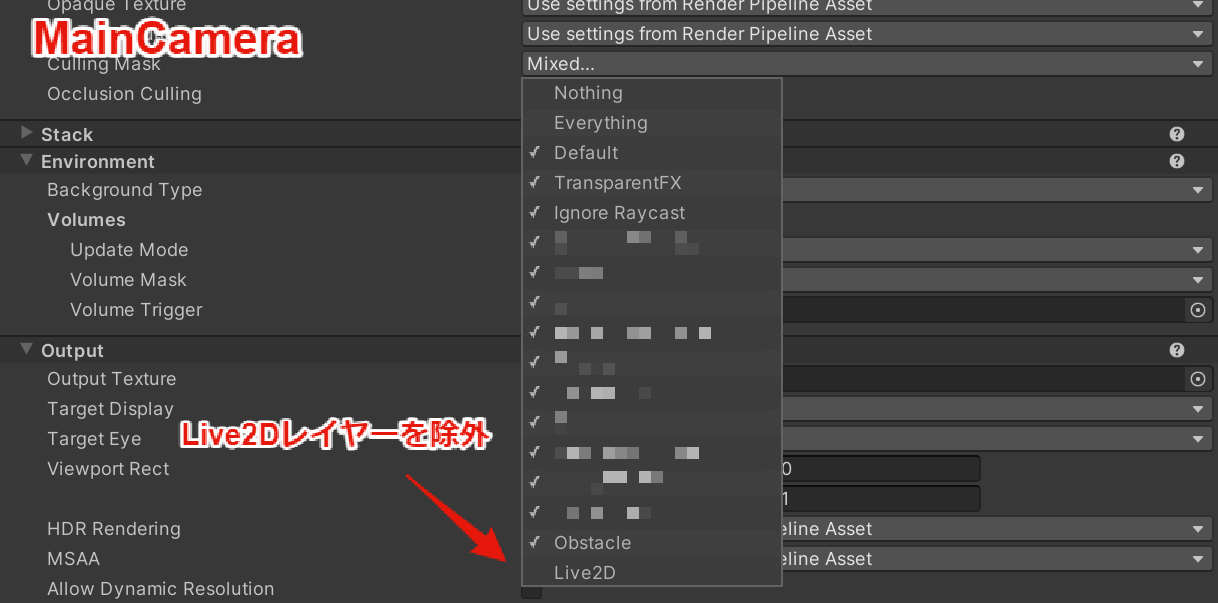Select Everything in the culling mask menu
This screenshot has width=1218, height=603.
click(601, 122)
